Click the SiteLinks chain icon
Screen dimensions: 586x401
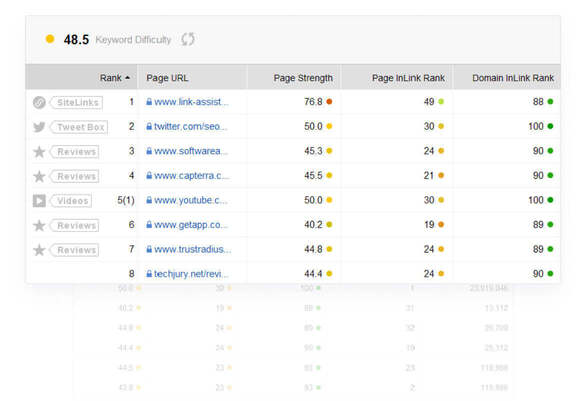coord(39,102)
